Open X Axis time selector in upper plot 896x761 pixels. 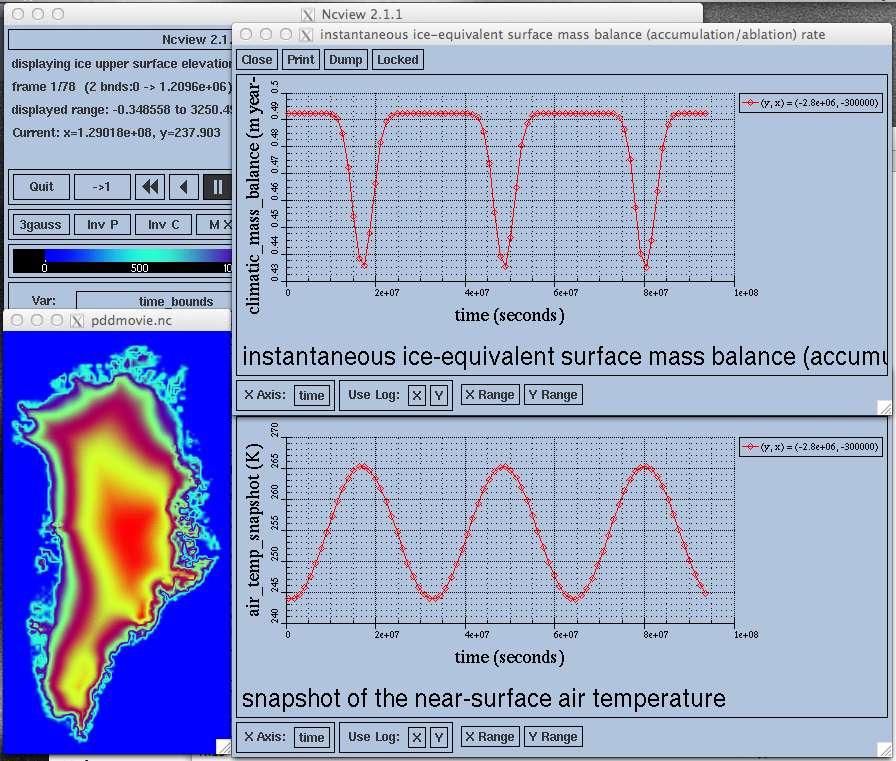click(x=311, y=395)
